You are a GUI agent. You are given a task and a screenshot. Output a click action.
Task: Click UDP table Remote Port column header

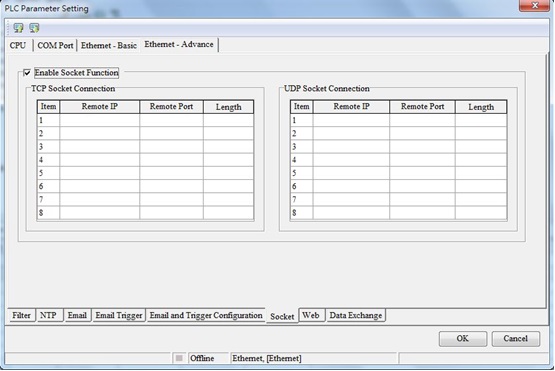point(423,107)
